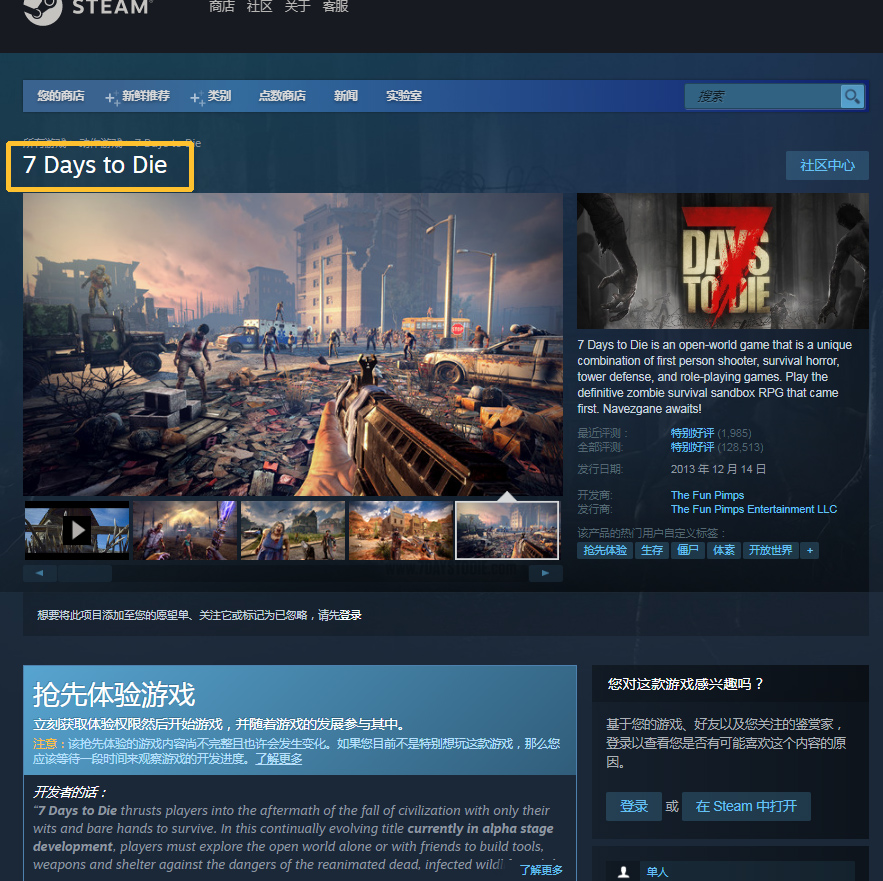Select the lightning zombie screenshot thumbnail
The height and width of the screenshot is (881, 883).
(x=185, y=530)
